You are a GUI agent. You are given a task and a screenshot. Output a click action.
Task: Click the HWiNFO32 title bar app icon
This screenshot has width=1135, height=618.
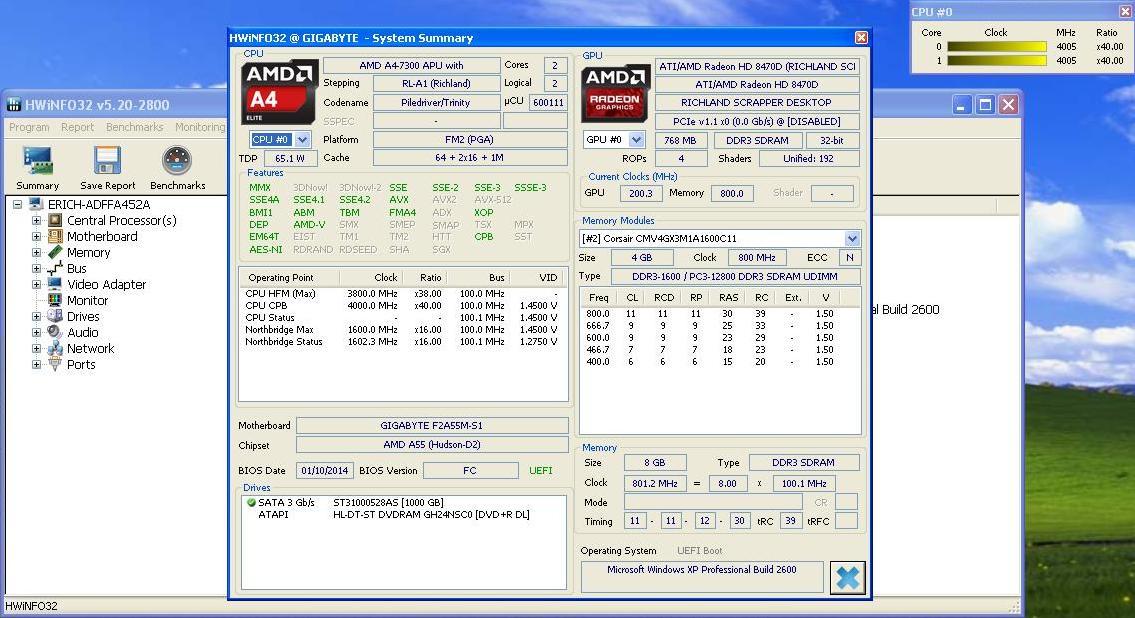coord(14,104)
